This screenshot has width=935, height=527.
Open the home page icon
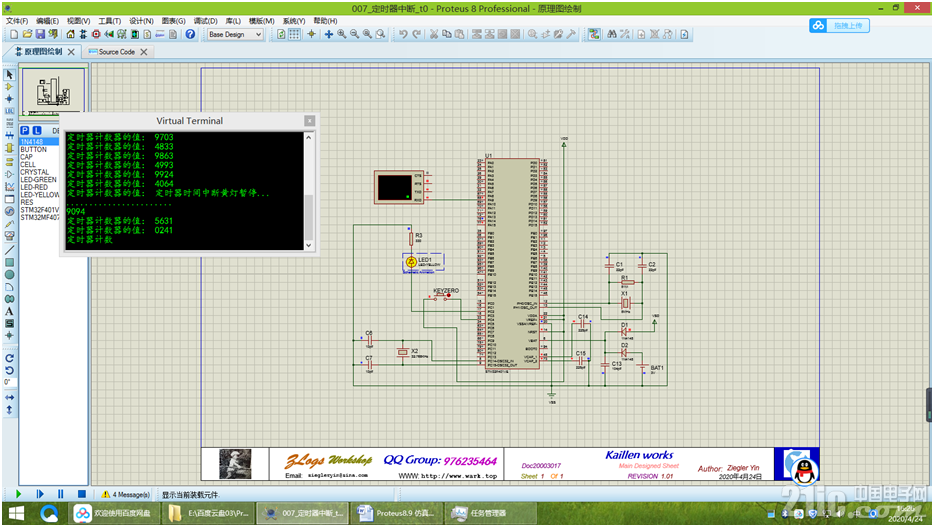70,35
